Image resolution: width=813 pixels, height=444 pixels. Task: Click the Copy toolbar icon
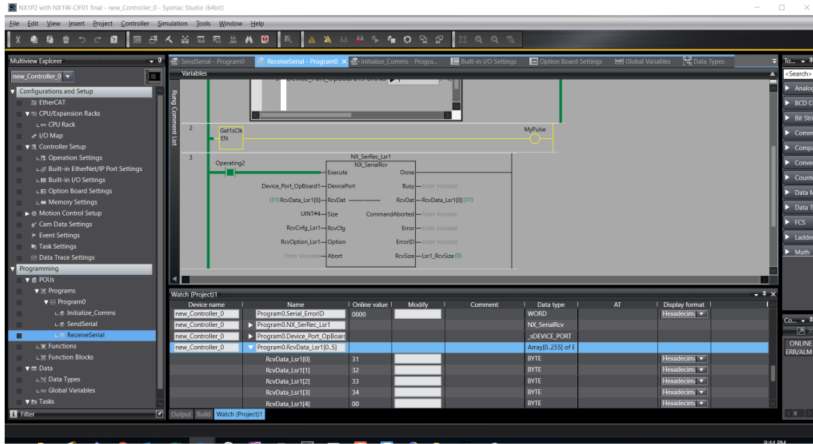(x=34, y=39)
